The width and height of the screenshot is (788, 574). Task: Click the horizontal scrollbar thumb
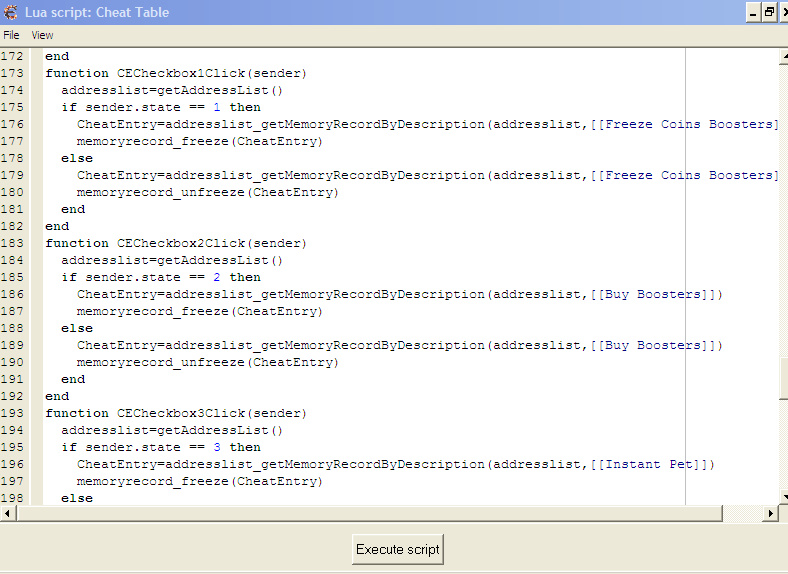pos(370,513)
